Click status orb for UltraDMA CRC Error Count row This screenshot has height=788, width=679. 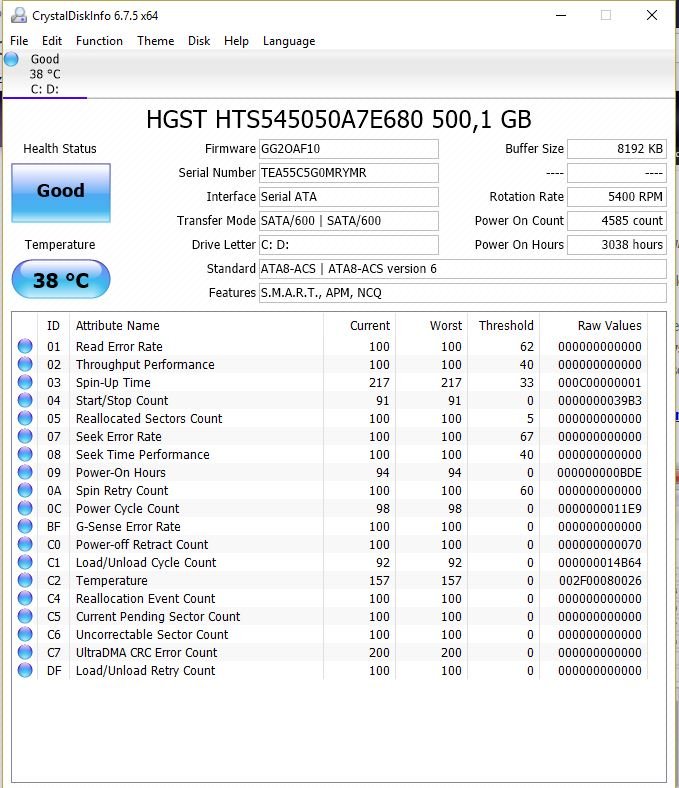pos(25,652)
